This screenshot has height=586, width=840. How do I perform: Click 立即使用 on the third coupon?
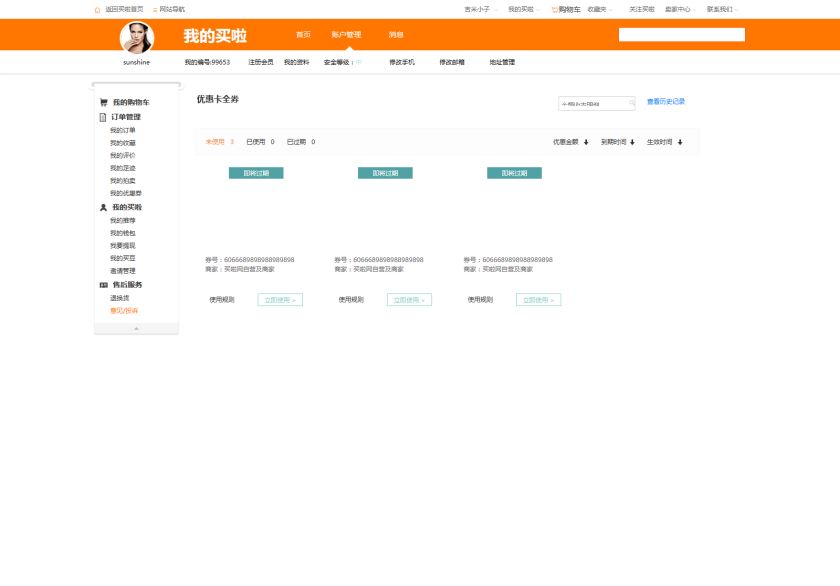[538, 300]
